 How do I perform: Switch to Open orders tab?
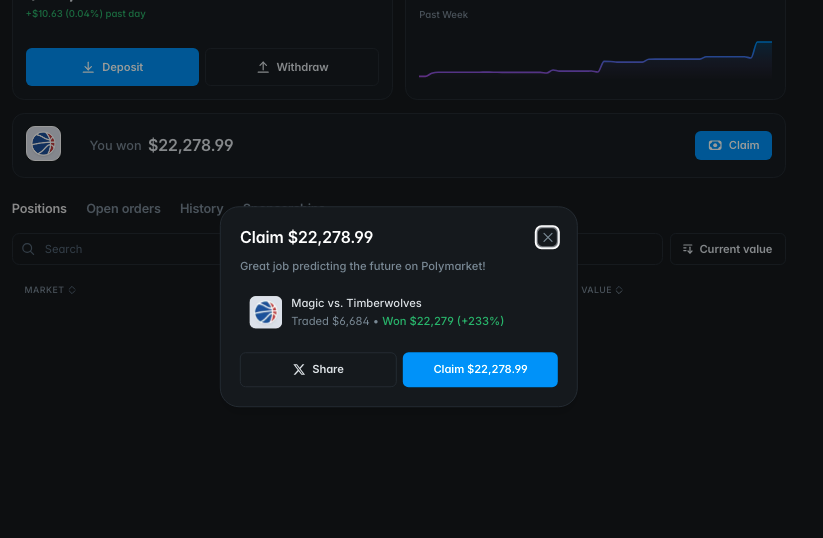coord(123,208)
